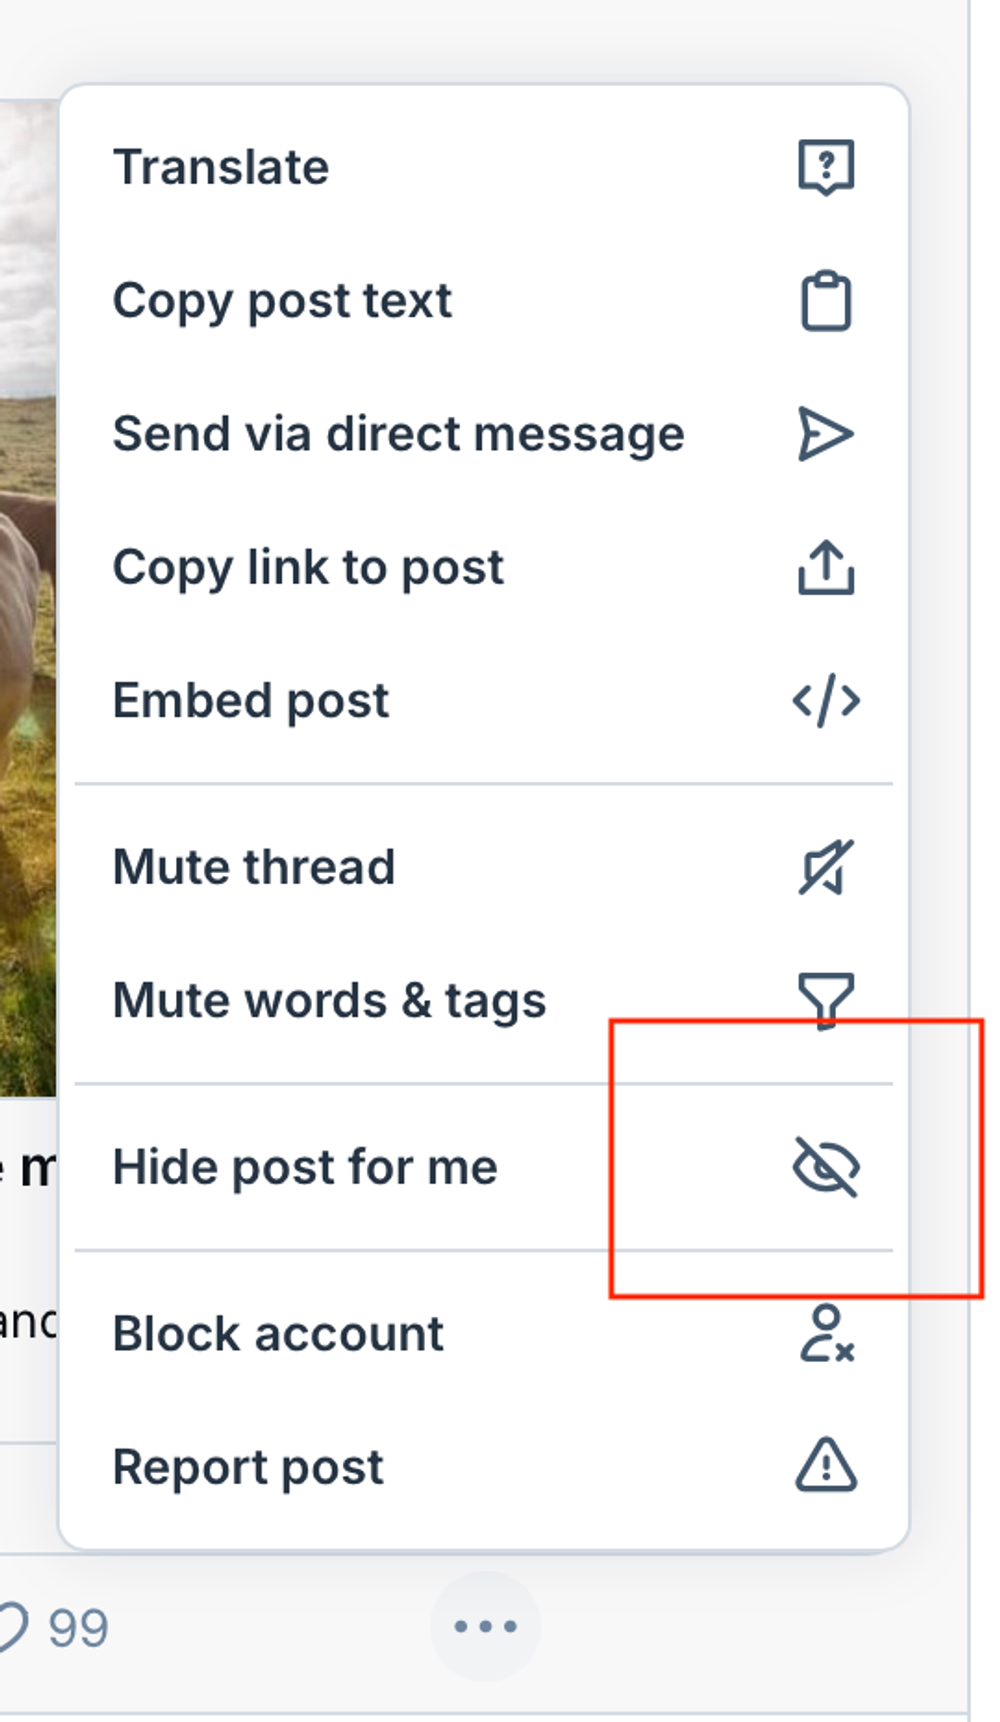
Task: Open the three-dots post options button
Action: [485, 1626]
